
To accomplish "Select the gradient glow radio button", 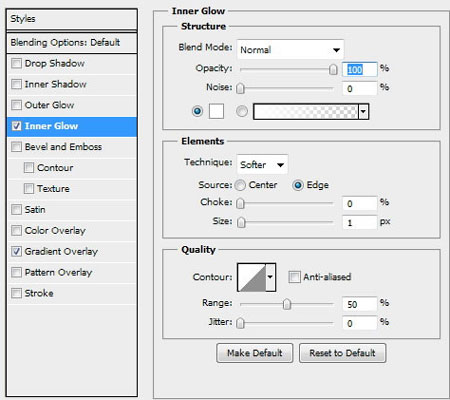I will click(242, 111).
